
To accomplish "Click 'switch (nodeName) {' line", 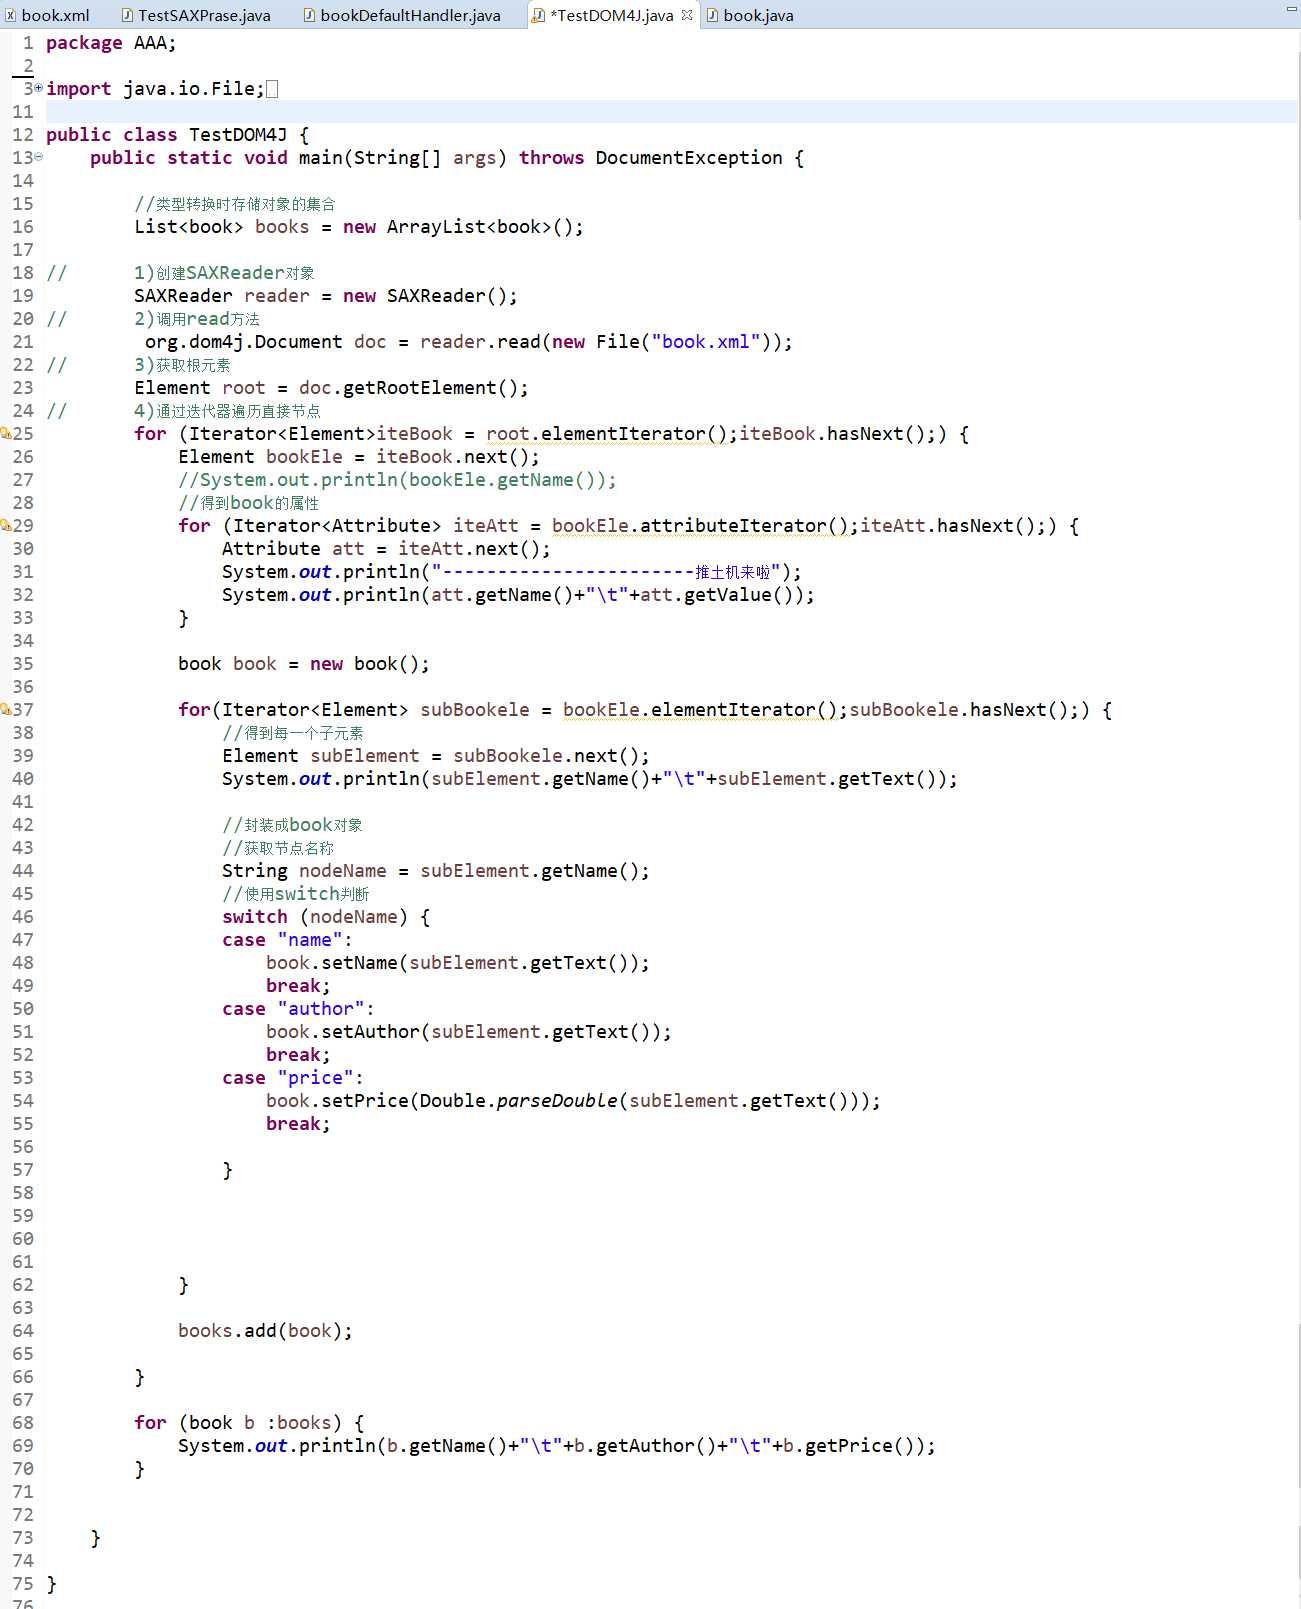I will [x=326, y=917].
